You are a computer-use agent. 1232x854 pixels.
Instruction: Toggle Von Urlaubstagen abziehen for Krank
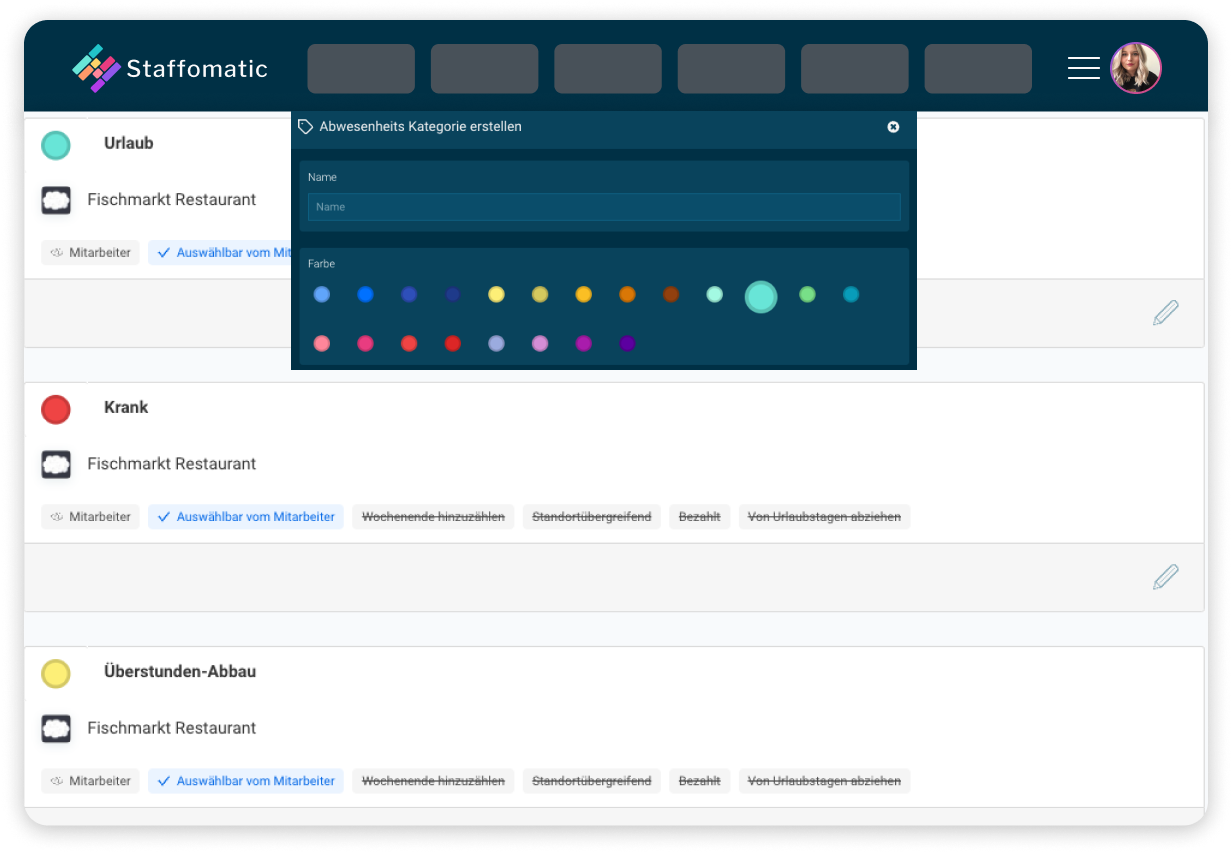(x=824, y=517)
